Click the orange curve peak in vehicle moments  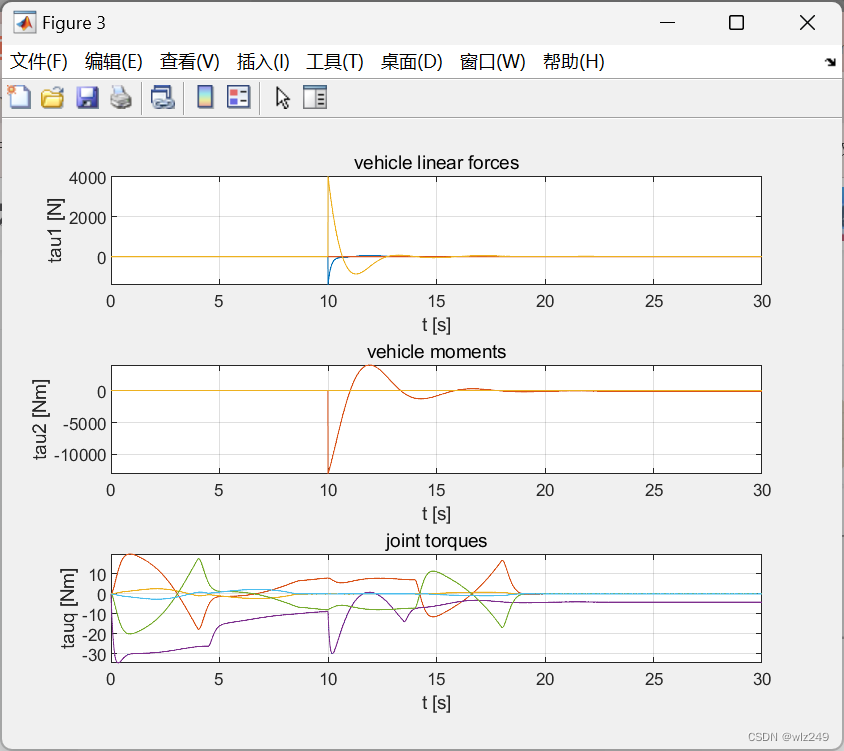(370, 366)
